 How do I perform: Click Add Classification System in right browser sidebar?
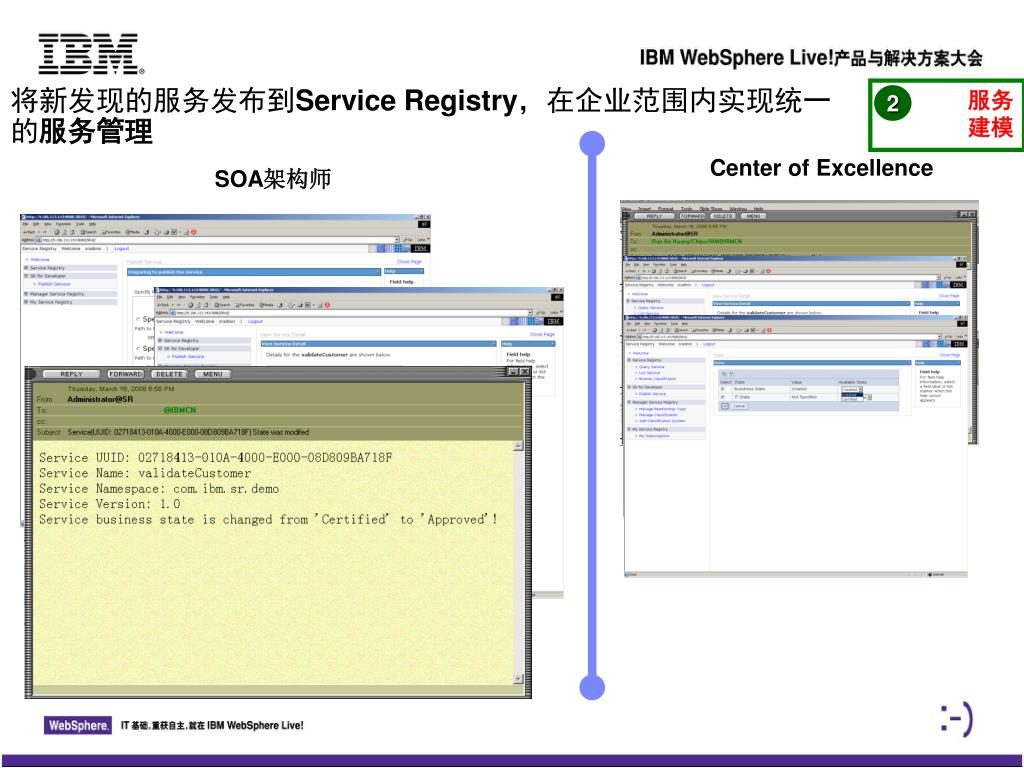click(x=662, y=421)
